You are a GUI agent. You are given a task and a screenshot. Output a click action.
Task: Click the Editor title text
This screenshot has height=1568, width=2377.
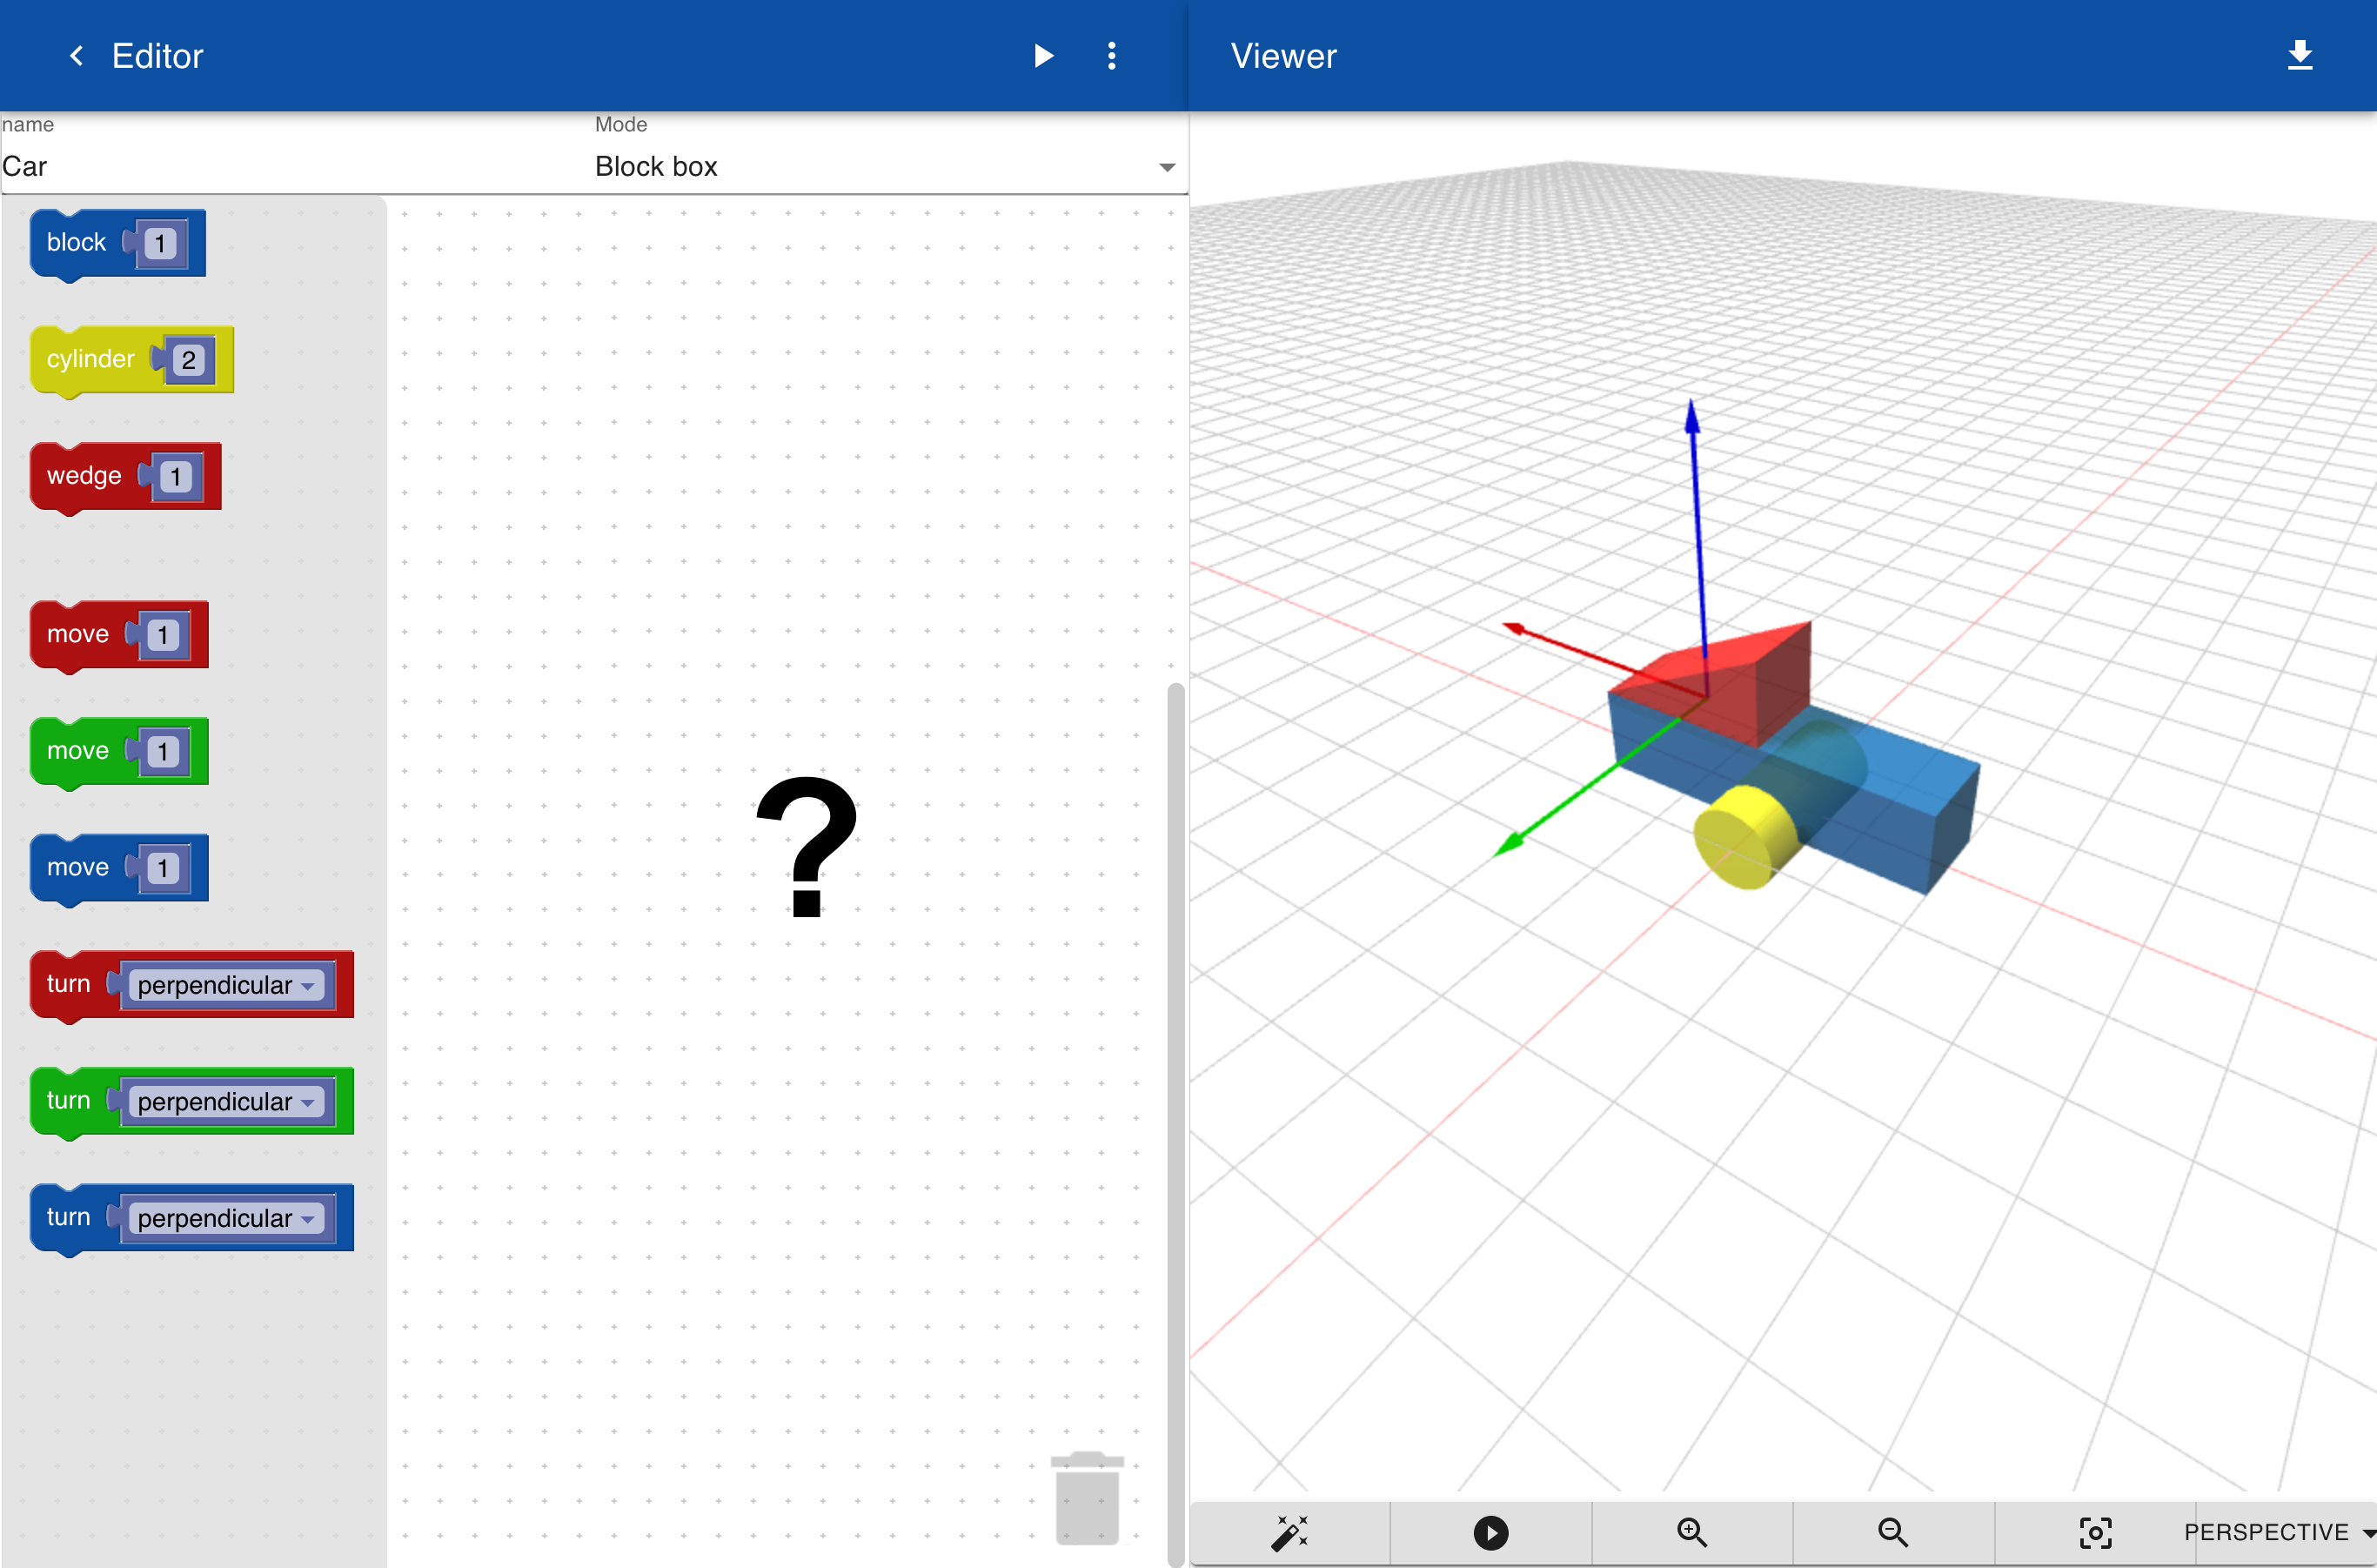(x=157, y=56)
